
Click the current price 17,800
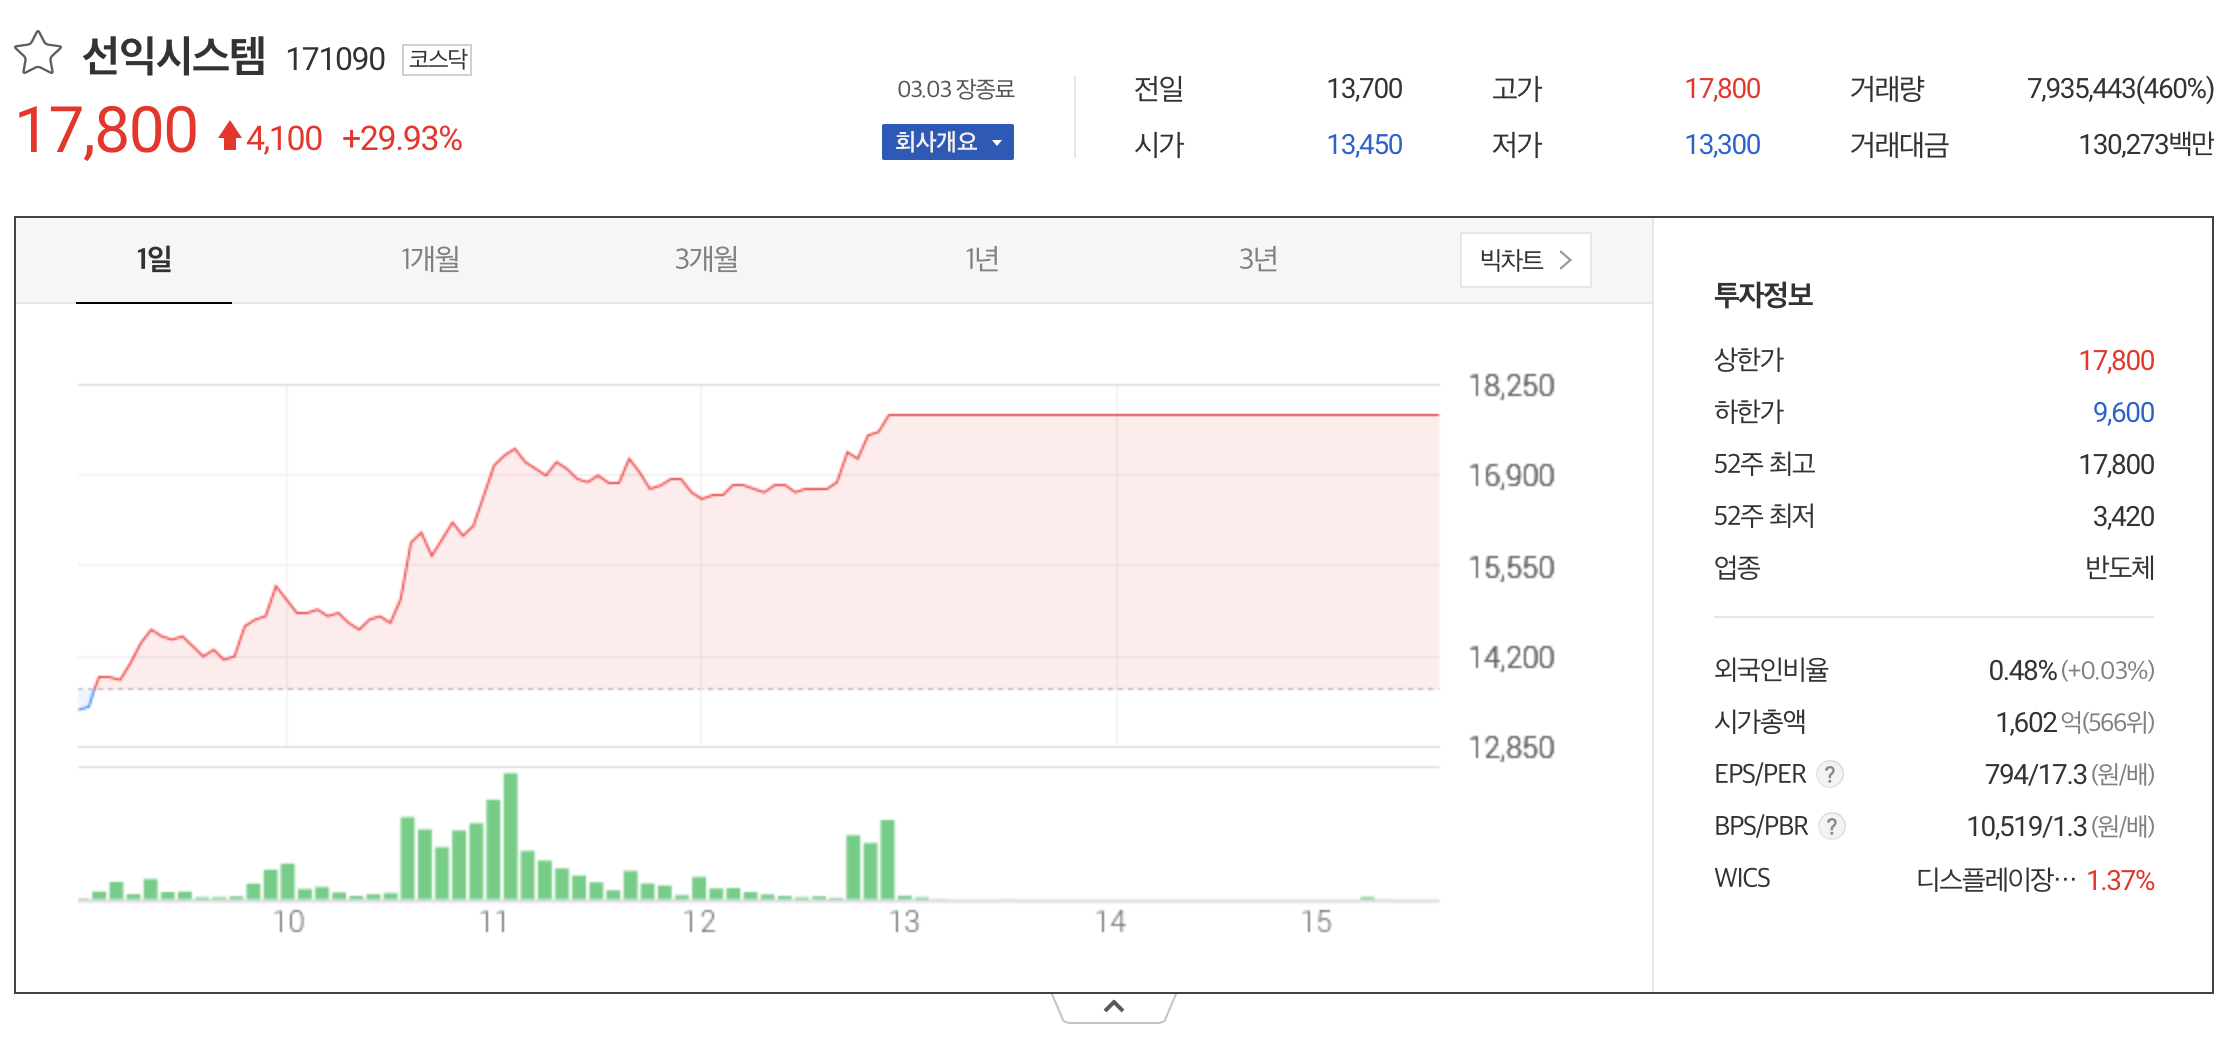click(x=107, y=131)
